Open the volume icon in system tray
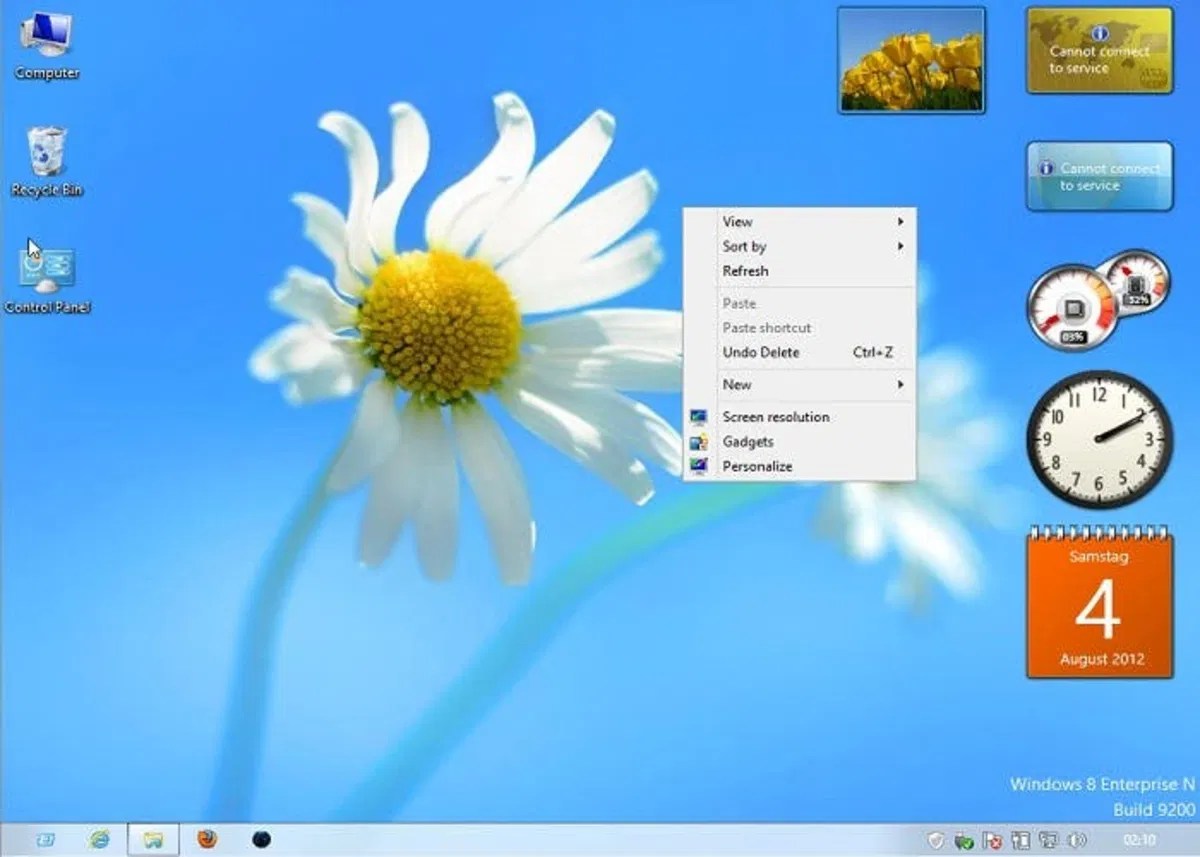Viewport: 1200px width, 857px height. coord(1076,842)
